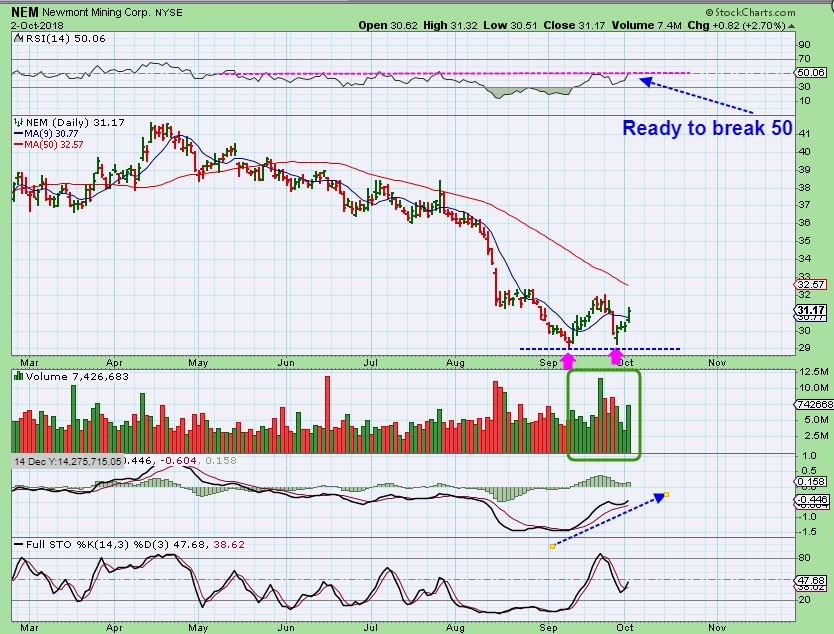
Task: Click the Open 30.62 value
Action: pyautogui.click(x=388, y=25)
